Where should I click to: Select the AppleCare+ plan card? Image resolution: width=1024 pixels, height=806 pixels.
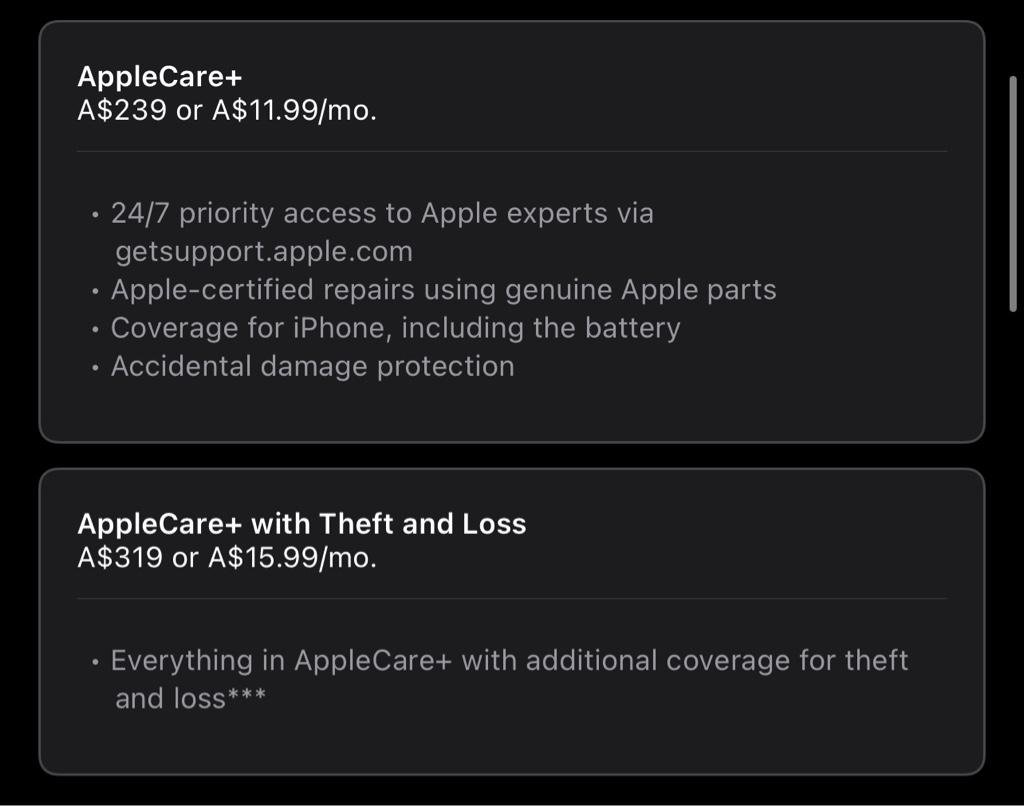tap(511, 232)
